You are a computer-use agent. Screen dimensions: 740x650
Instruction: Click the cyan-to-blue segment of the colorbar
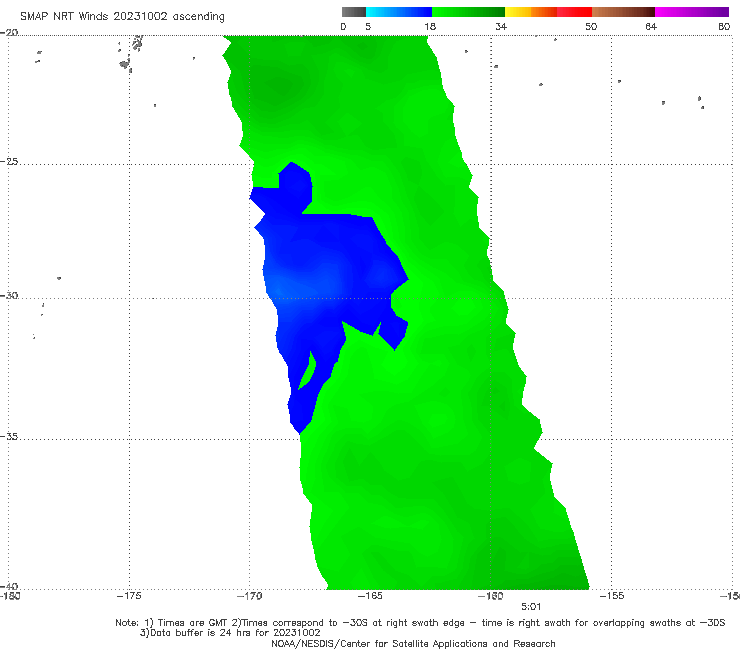tap(399, 12)
